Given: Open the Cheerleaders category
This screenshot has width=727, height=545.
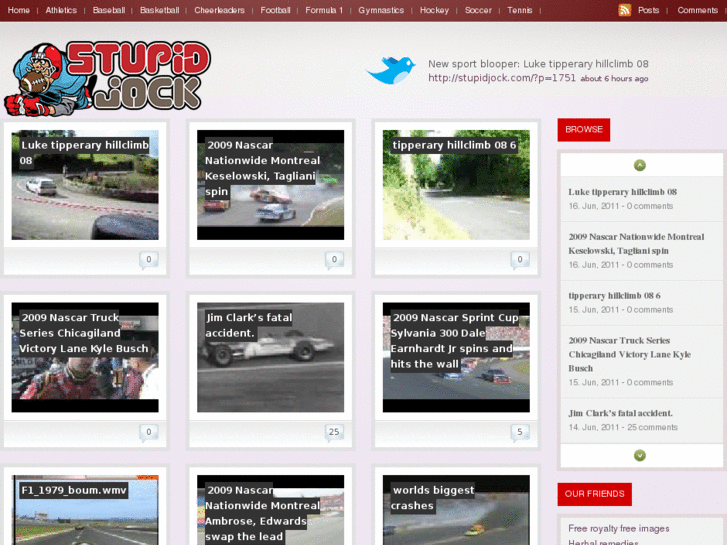Looking at the screenshot, I should click(x=219, y=10).
